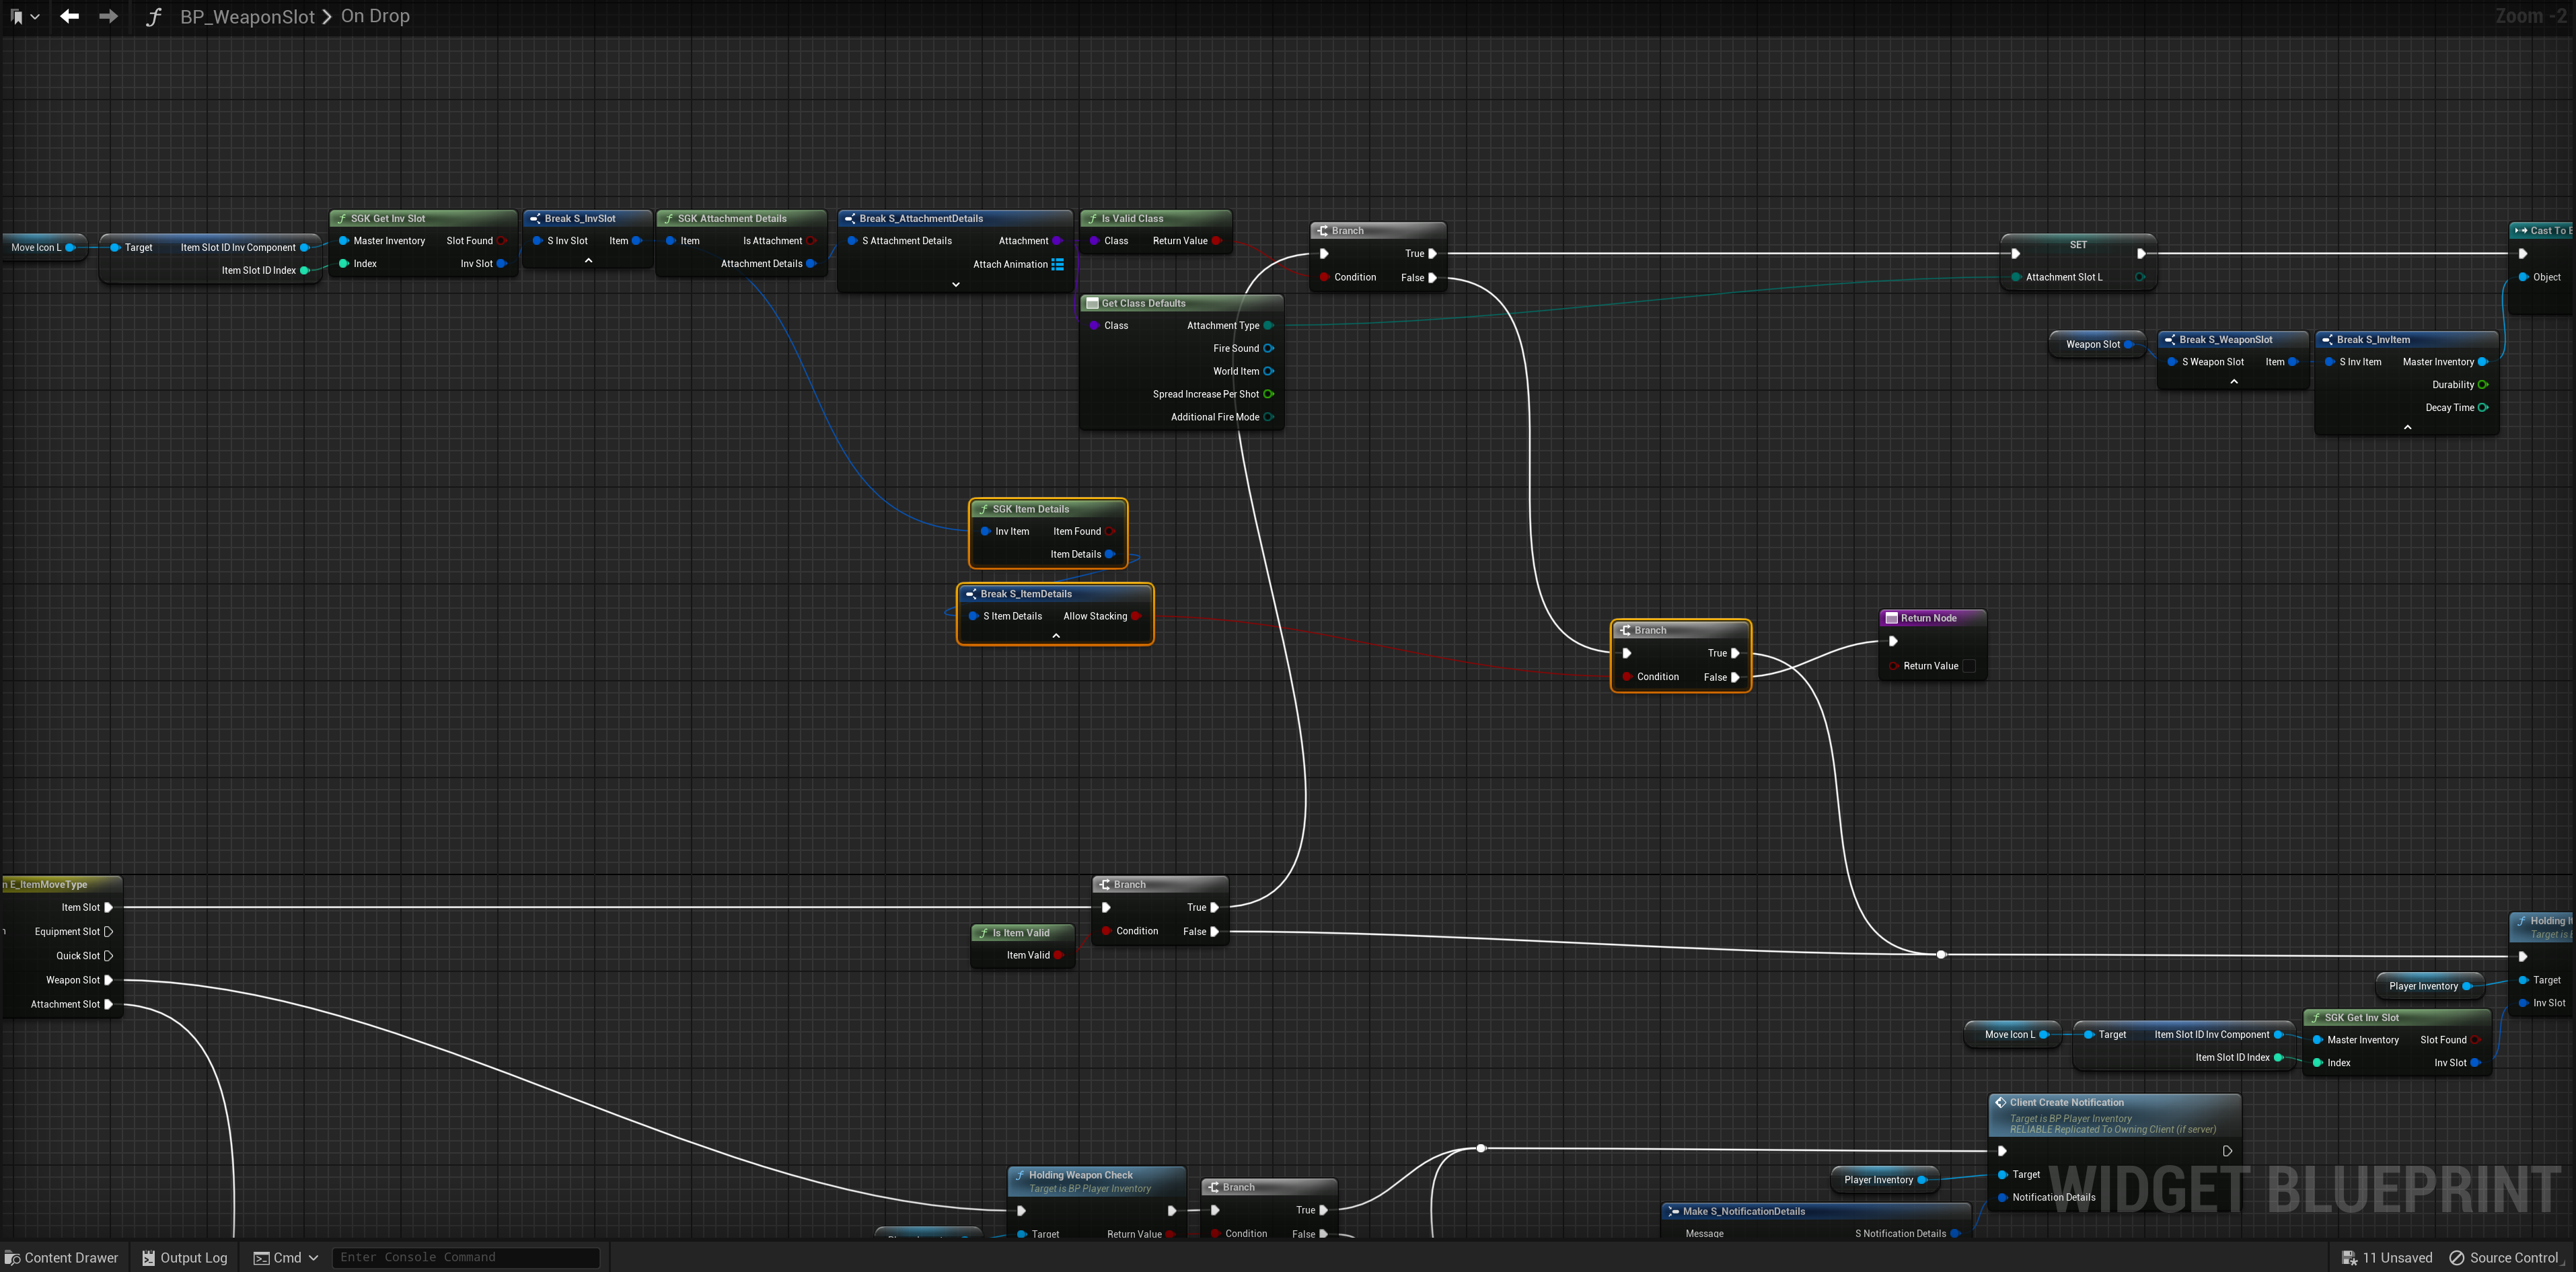Click the BP_WeaponSlot breadcrumb
The height and width of the screenshot is (1272, 2576).
pyautogui.click(x=247, y=17)
